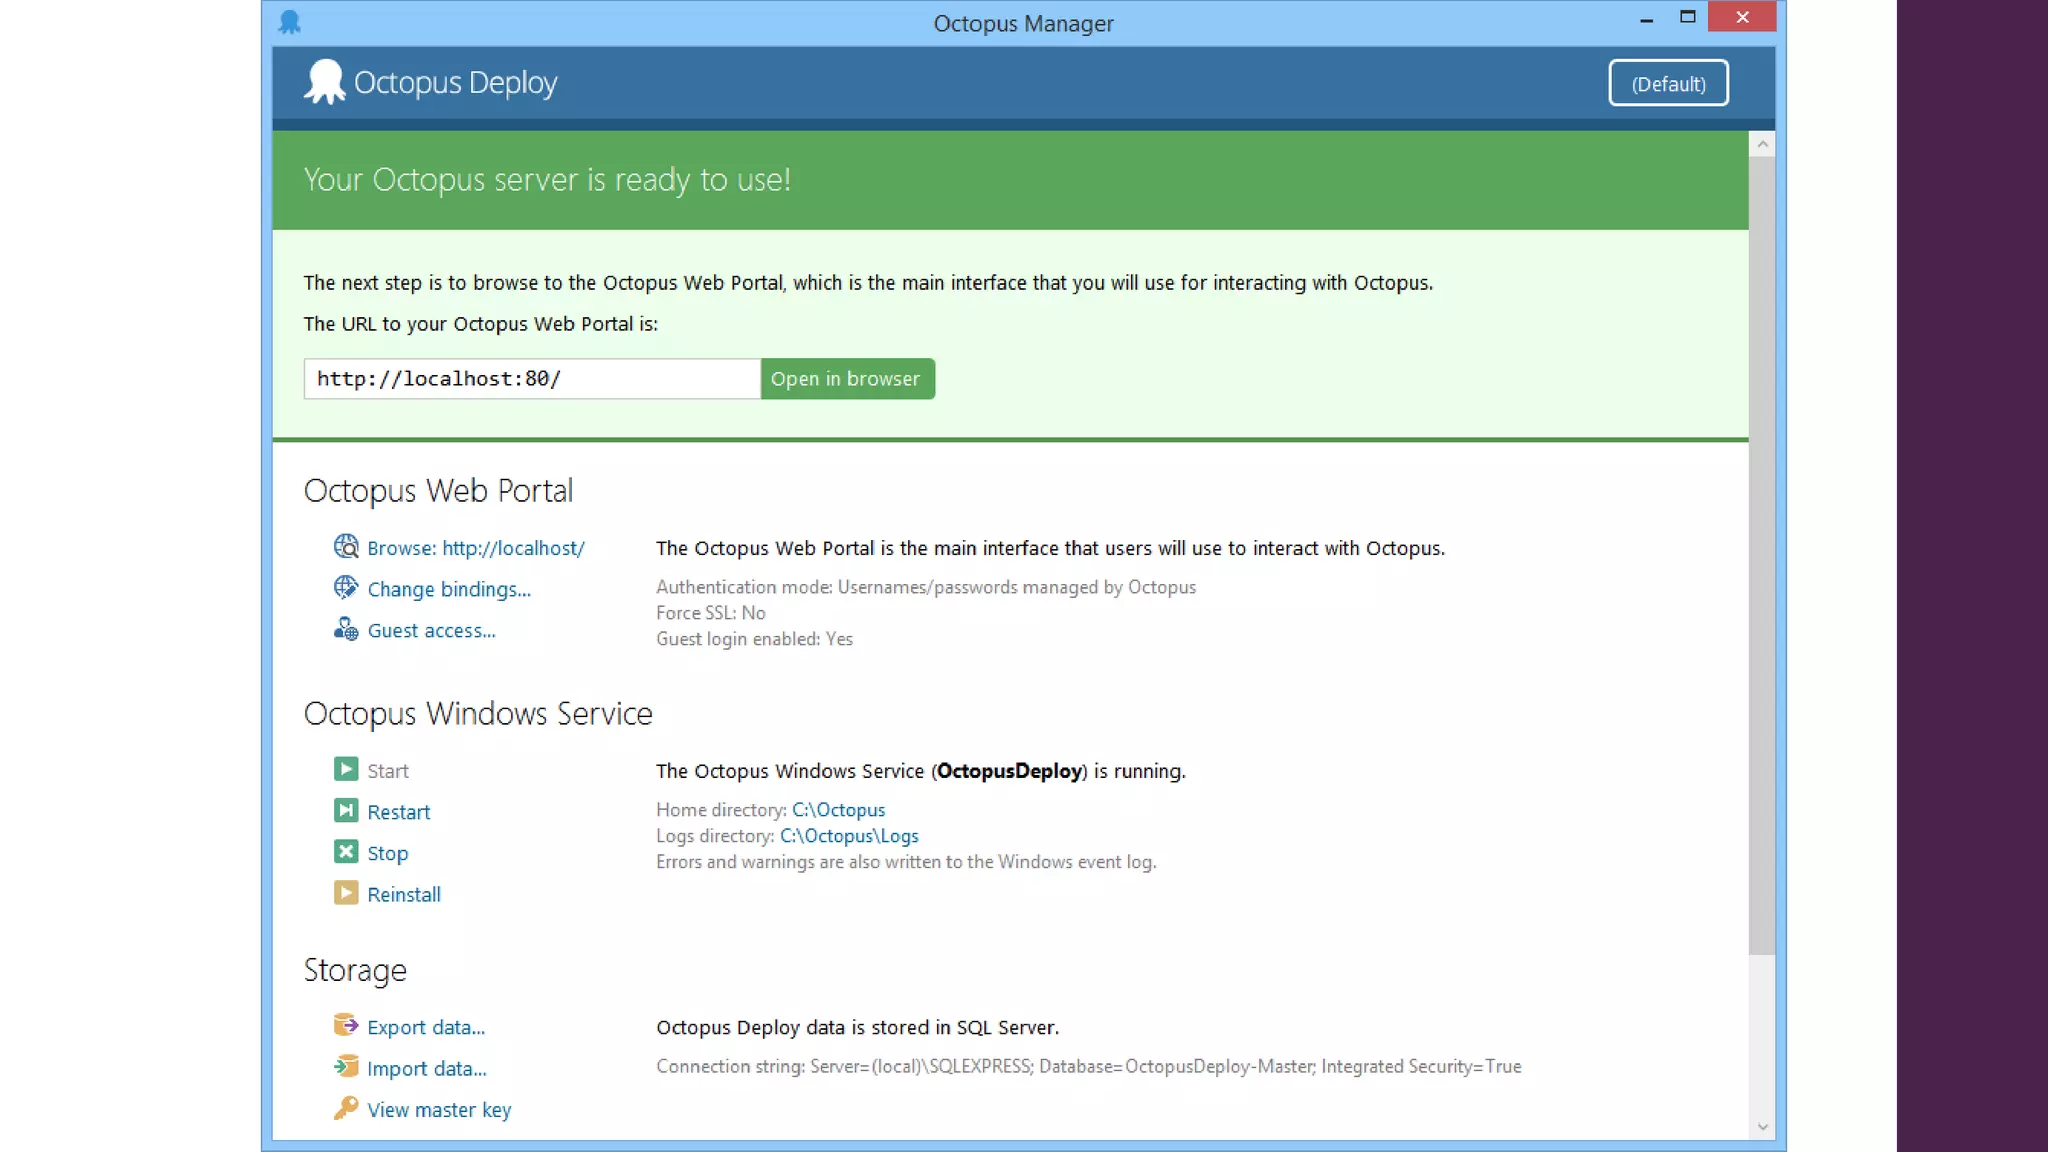Open the C:\Octopus home directory link

coord(838,810)
